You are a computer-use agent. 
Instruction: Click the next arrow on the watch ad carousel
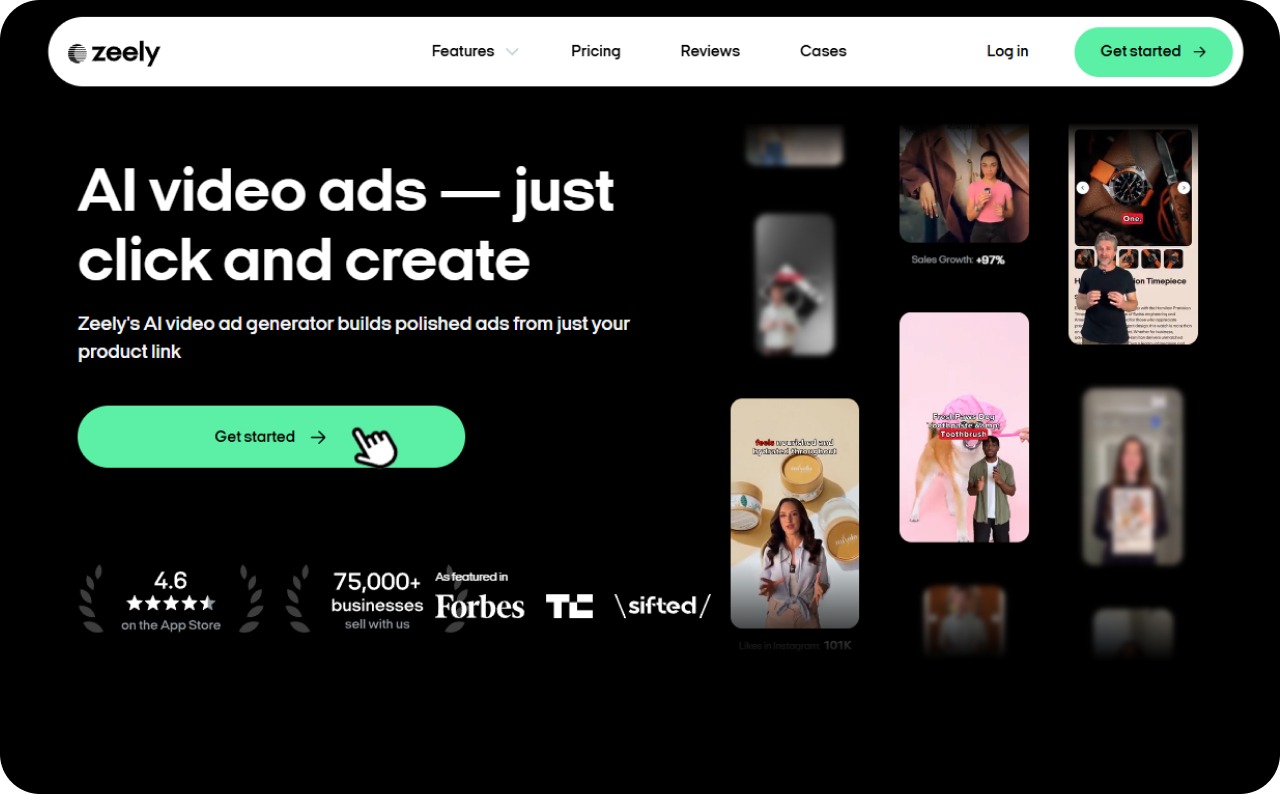tap(1183, 187)
